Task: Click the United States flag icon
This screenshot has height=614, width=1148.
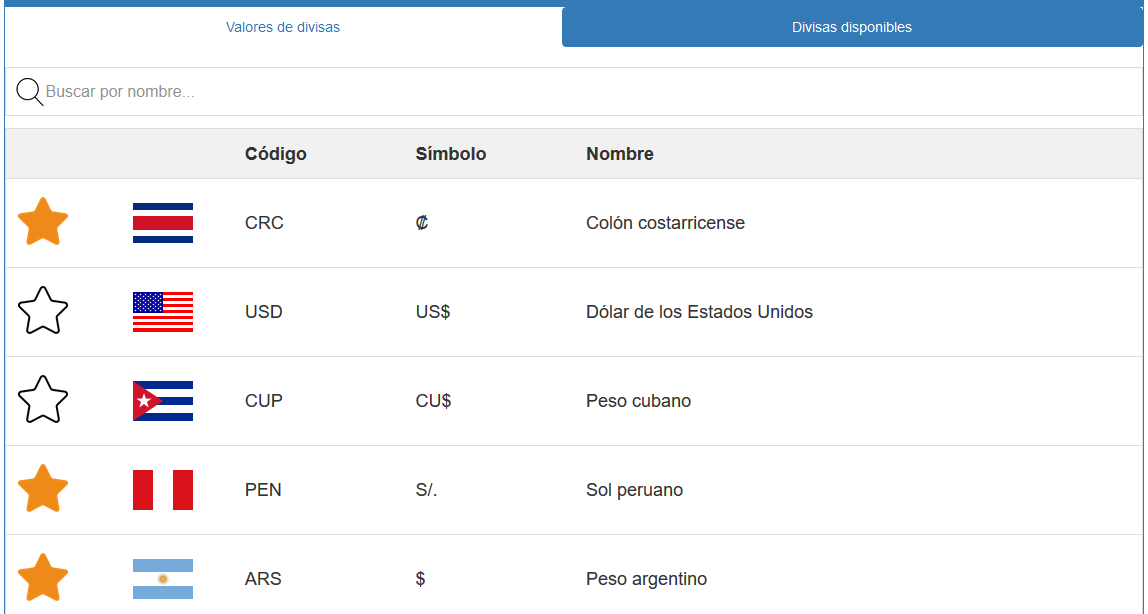Action: 162,311
